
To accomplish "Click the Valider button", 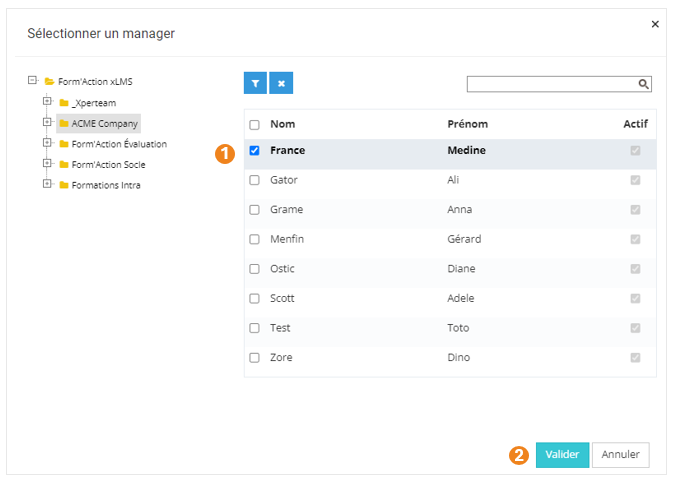I will (x=562, y=454).
